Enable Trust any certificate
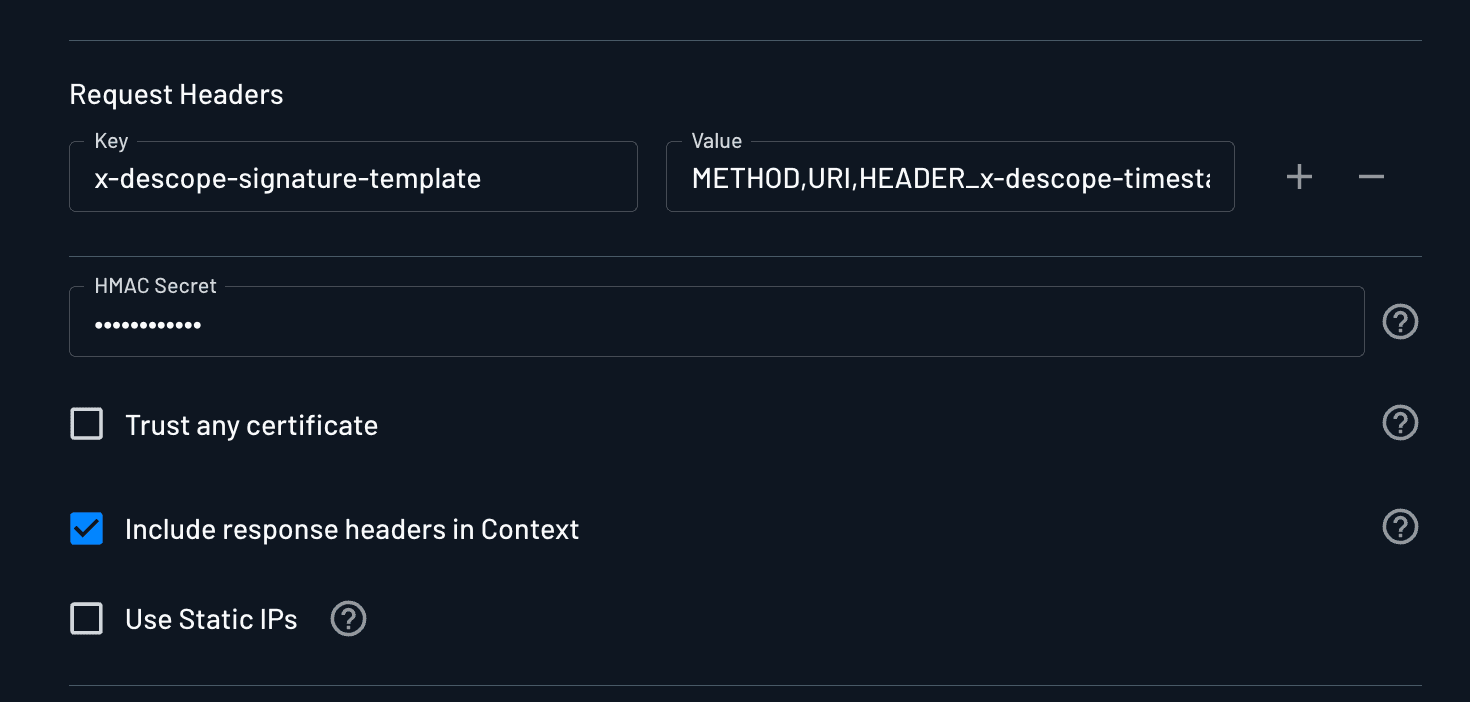 (87, 423)
